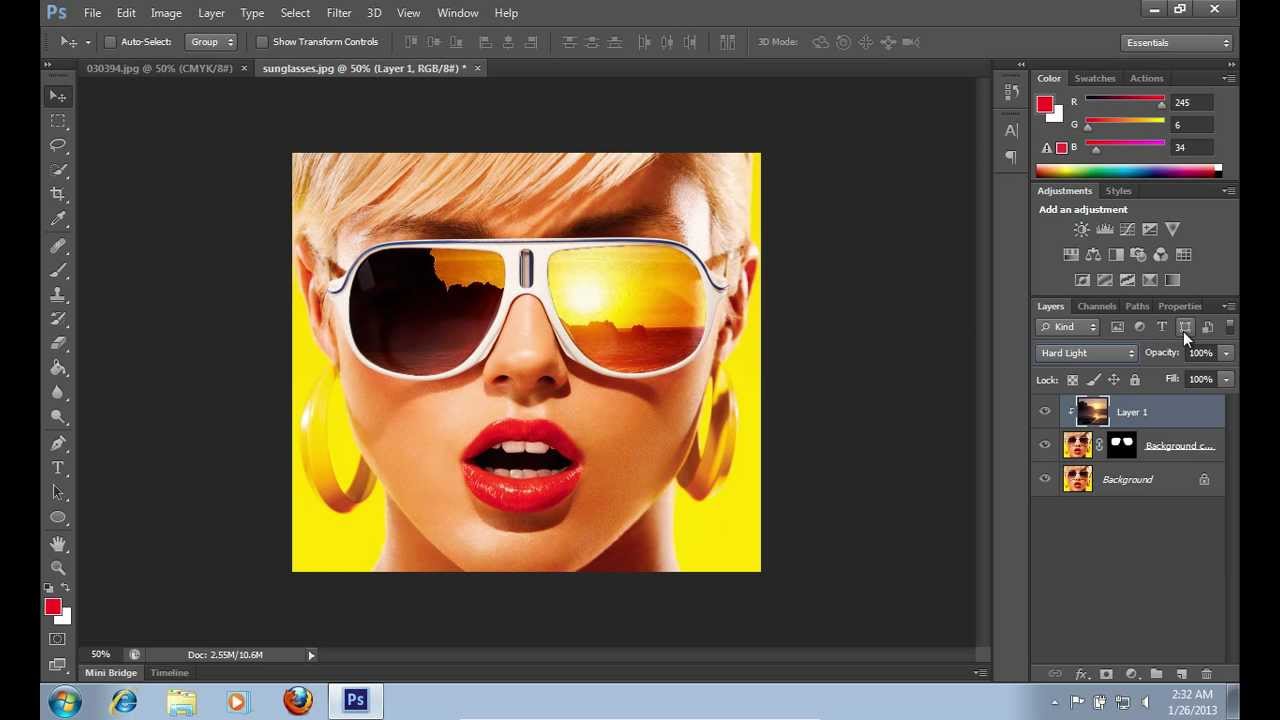Select the Pen tool
The height and width of the screenshot is (720, 1280).
click(x=58, y=444)
